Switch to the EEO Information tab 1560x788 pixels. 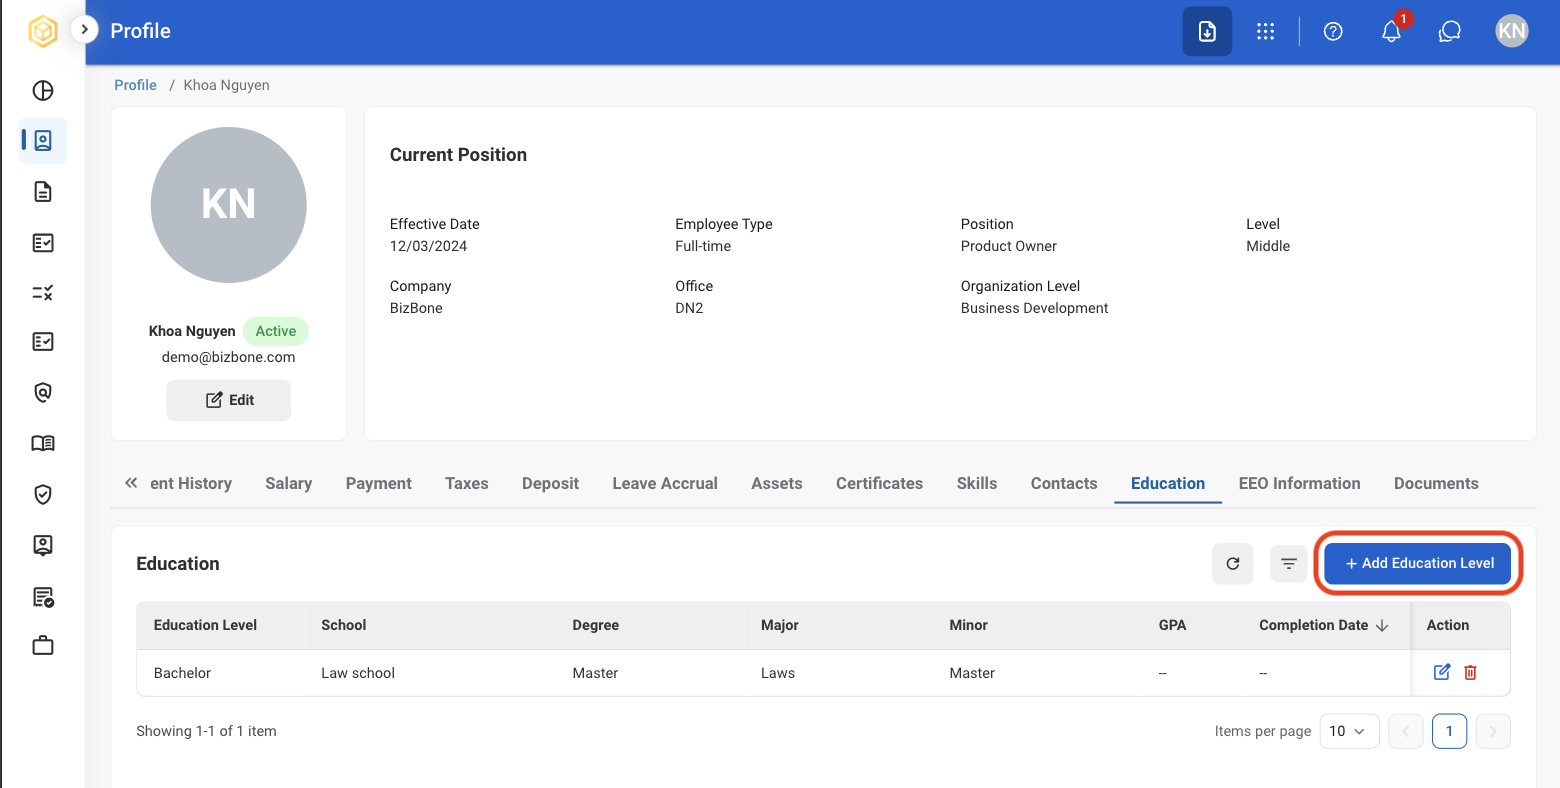1299,483
